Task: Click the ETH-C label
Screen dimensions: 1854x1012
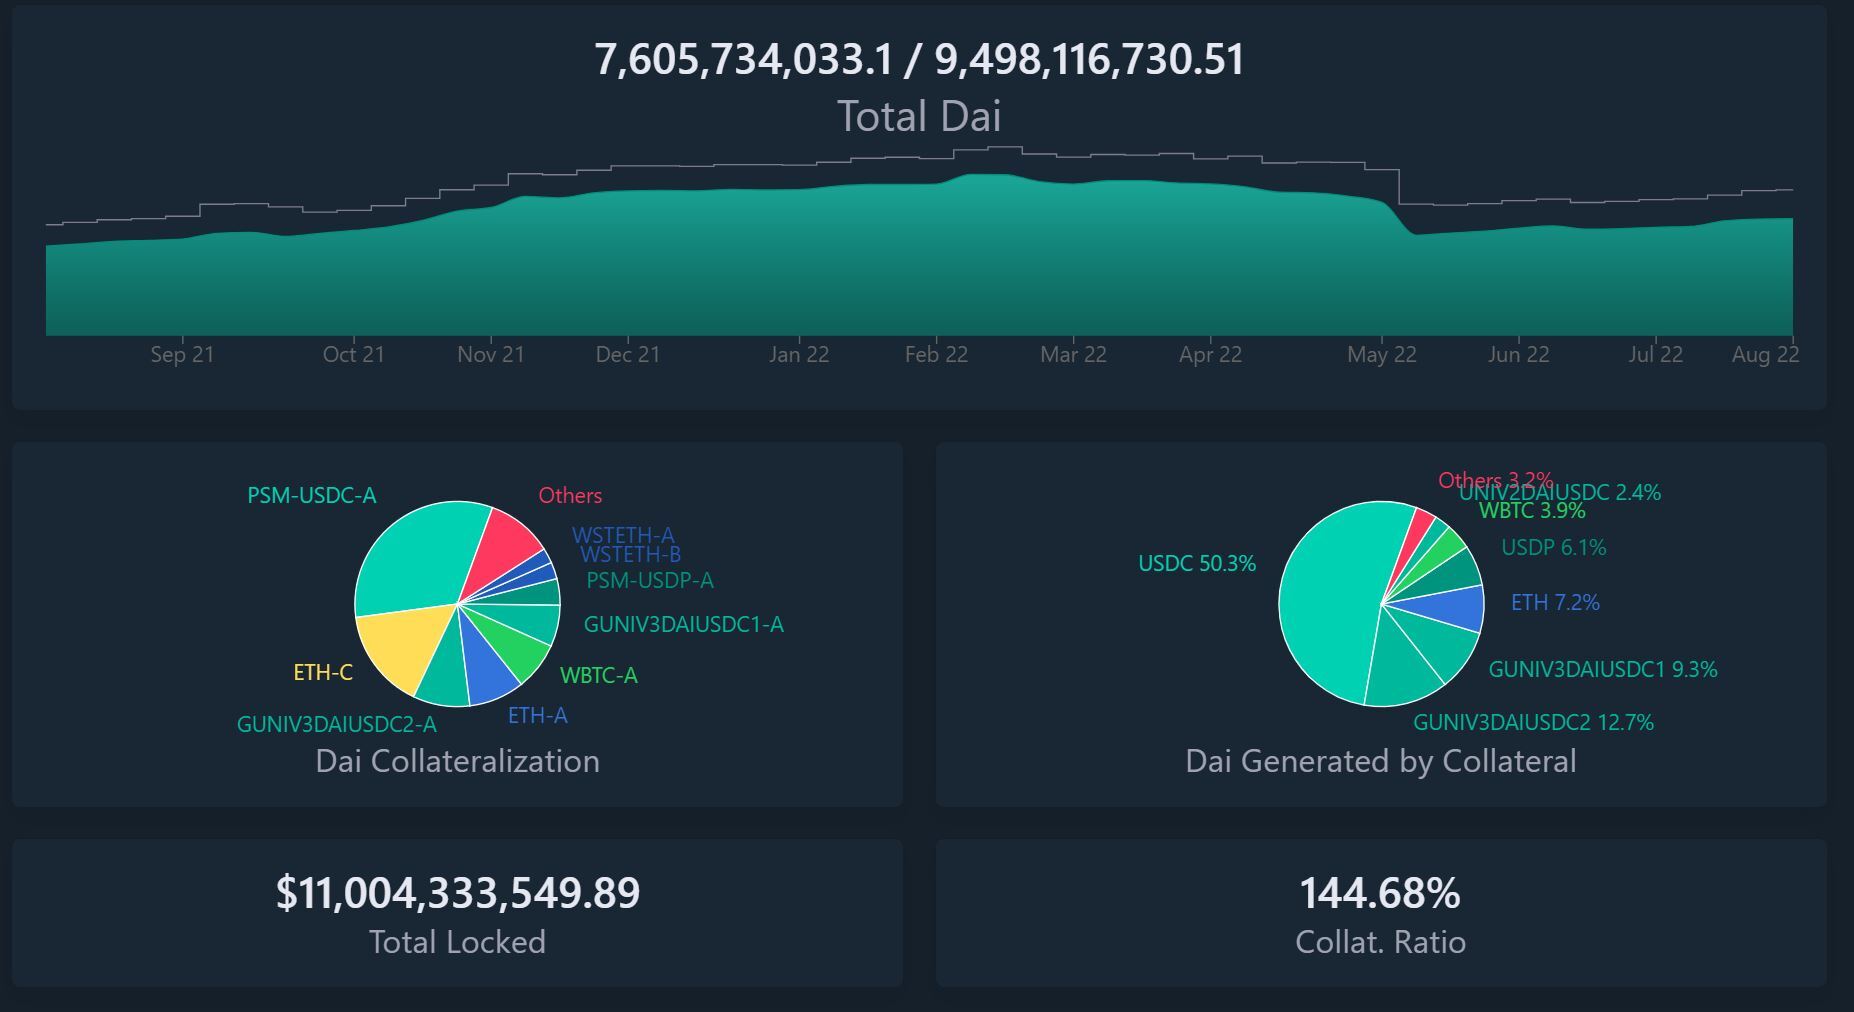Action: point(323,672)
